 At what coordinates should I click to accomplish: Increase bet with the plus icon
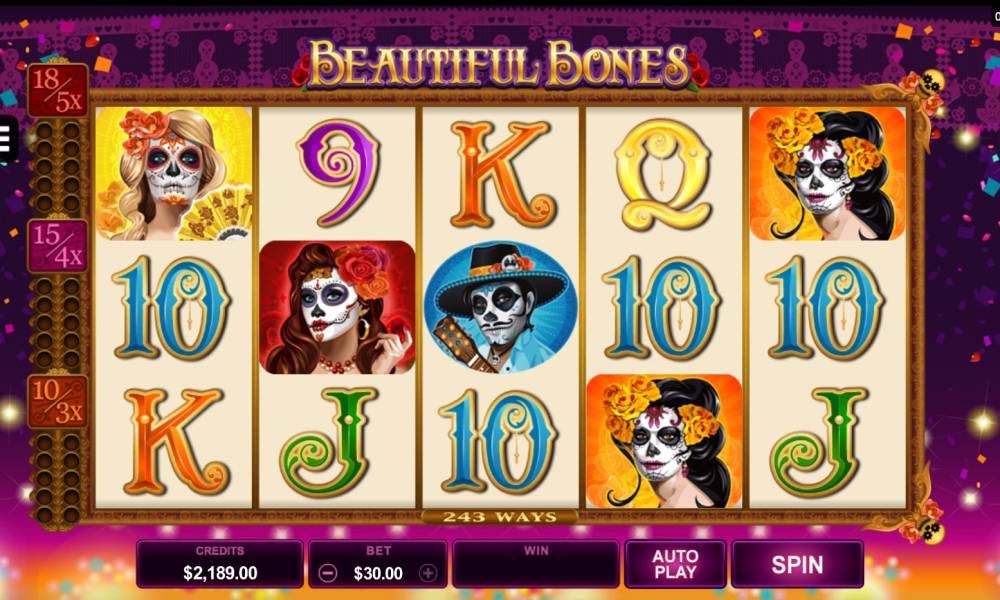point(428,573)
